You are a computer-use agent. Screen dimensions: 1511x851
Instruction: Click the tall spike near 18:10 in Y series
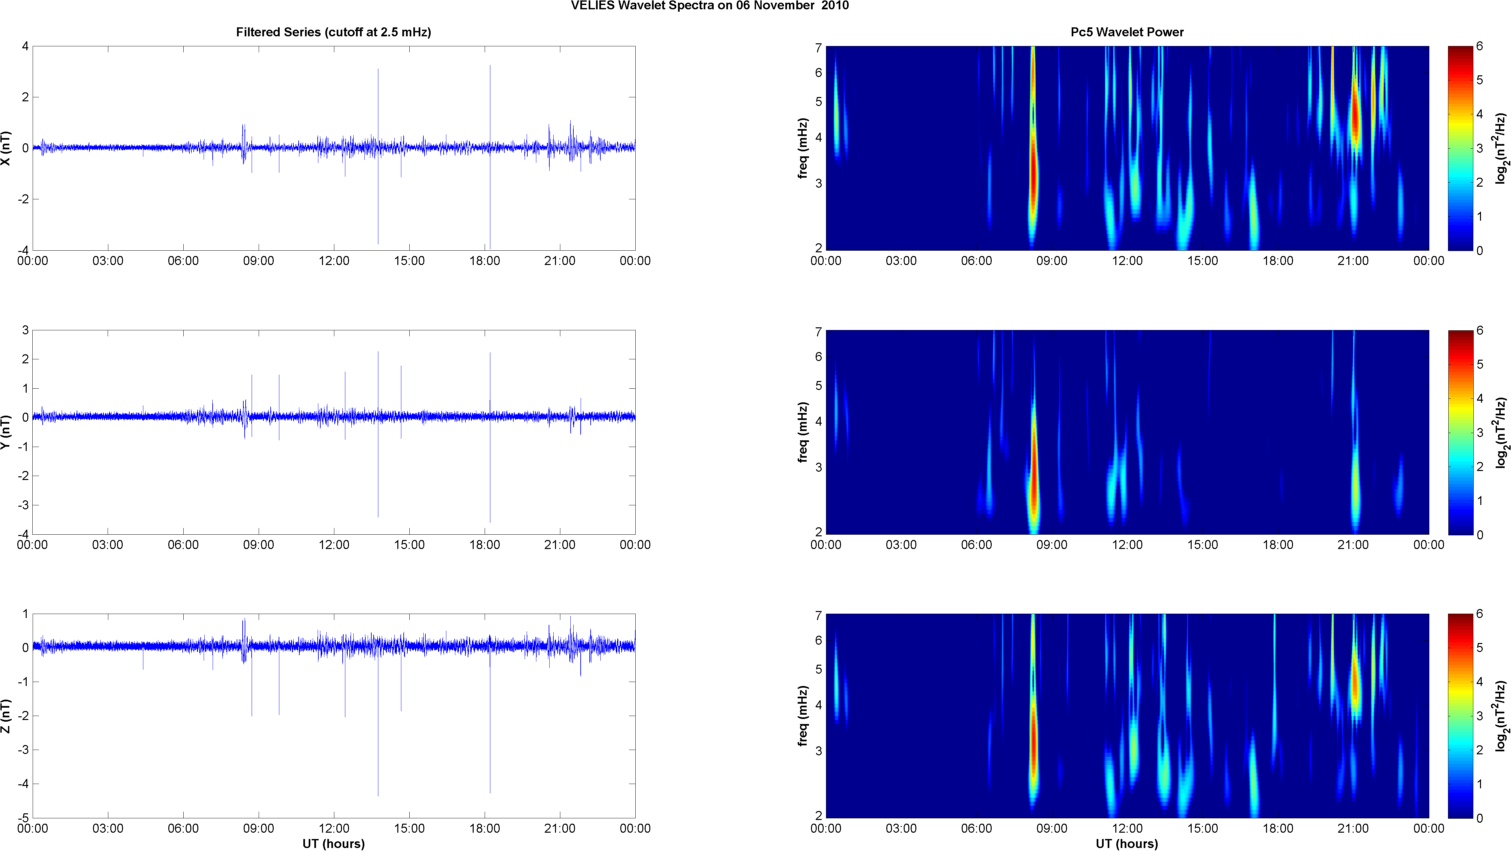click(x=490, y=437)
